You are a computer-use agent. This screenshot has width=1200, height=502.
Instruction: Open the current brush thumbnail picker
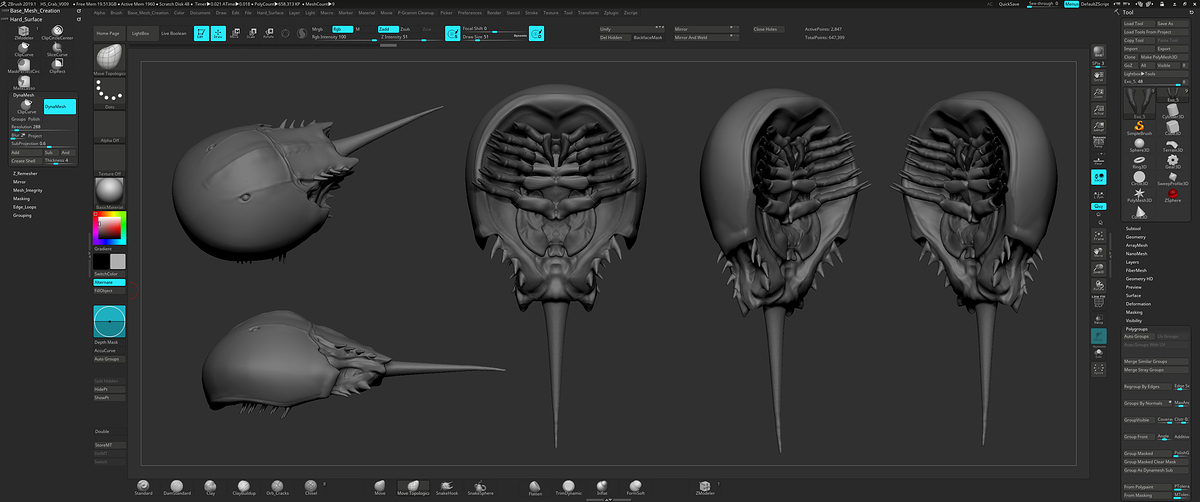coord(107,62)
